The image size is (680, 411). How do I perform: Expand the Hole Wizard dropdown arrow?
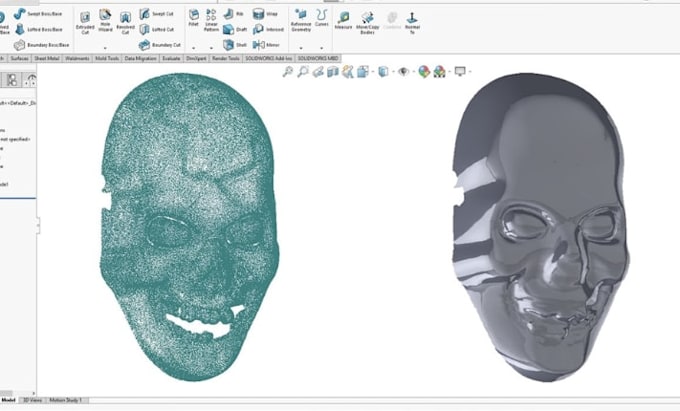pos(105,48)
